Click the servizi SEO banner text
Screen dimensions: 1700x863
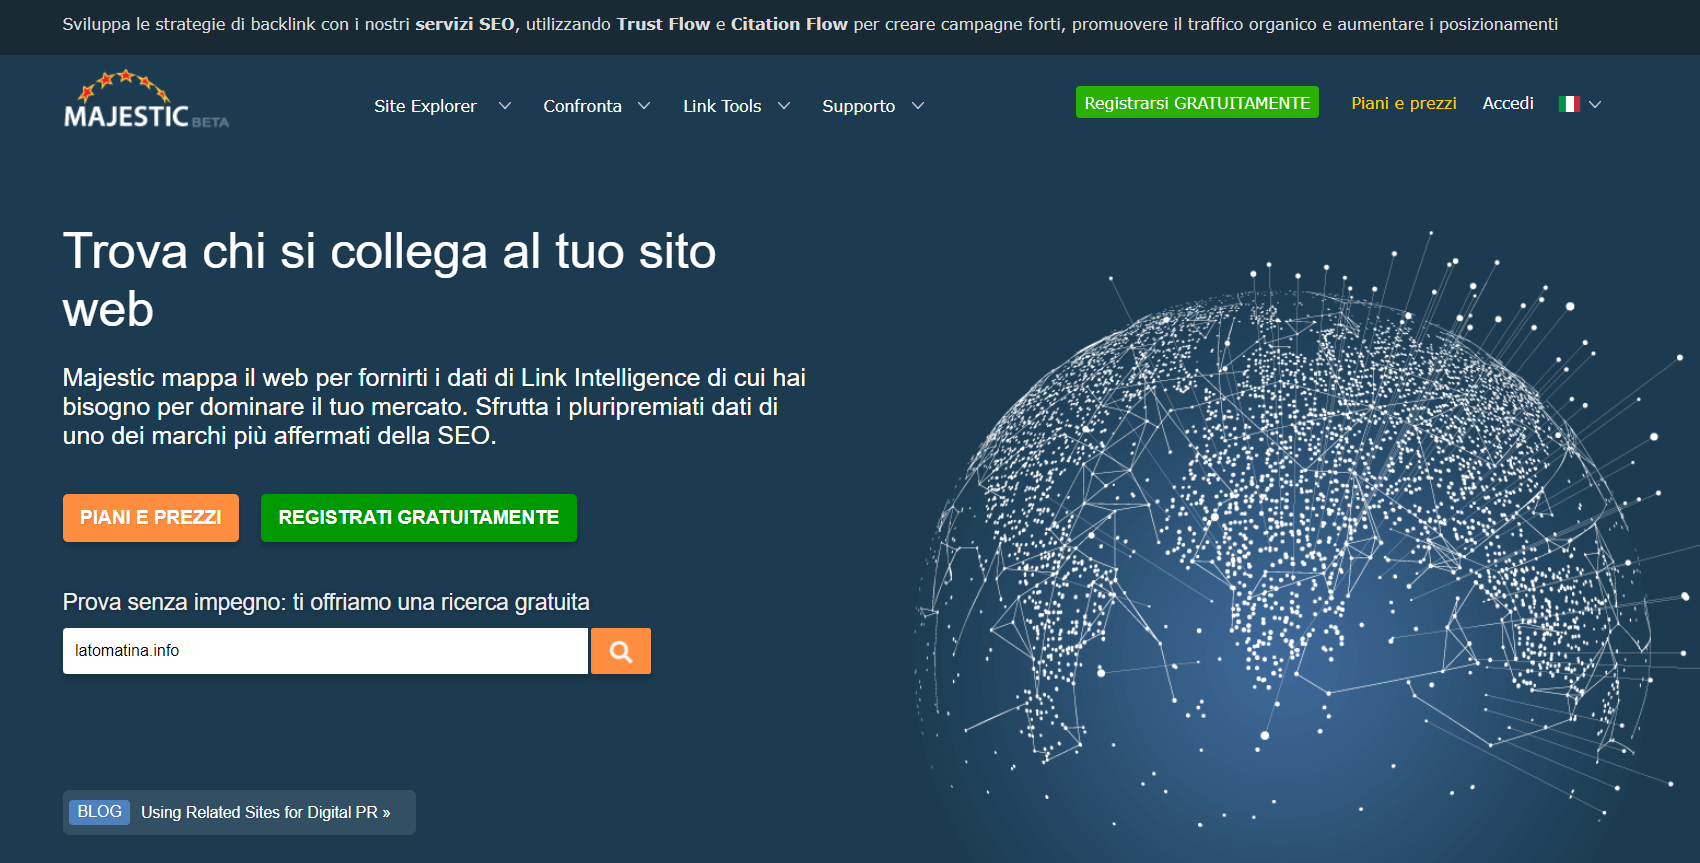pyautogui.click(x=465, y=24)
